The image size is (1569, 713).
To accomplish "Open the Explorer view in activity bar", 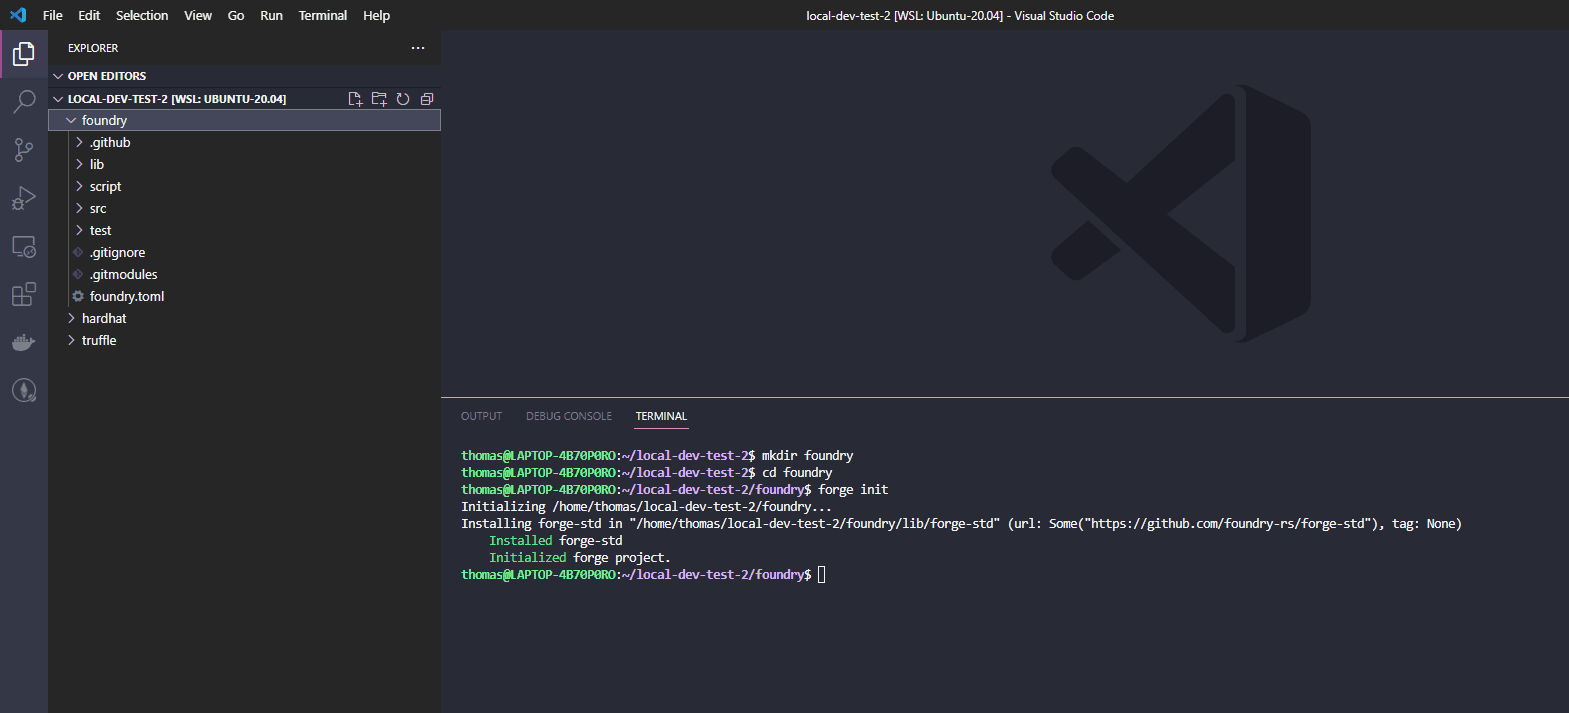I will pyautogui.click(x=24, y=54).
